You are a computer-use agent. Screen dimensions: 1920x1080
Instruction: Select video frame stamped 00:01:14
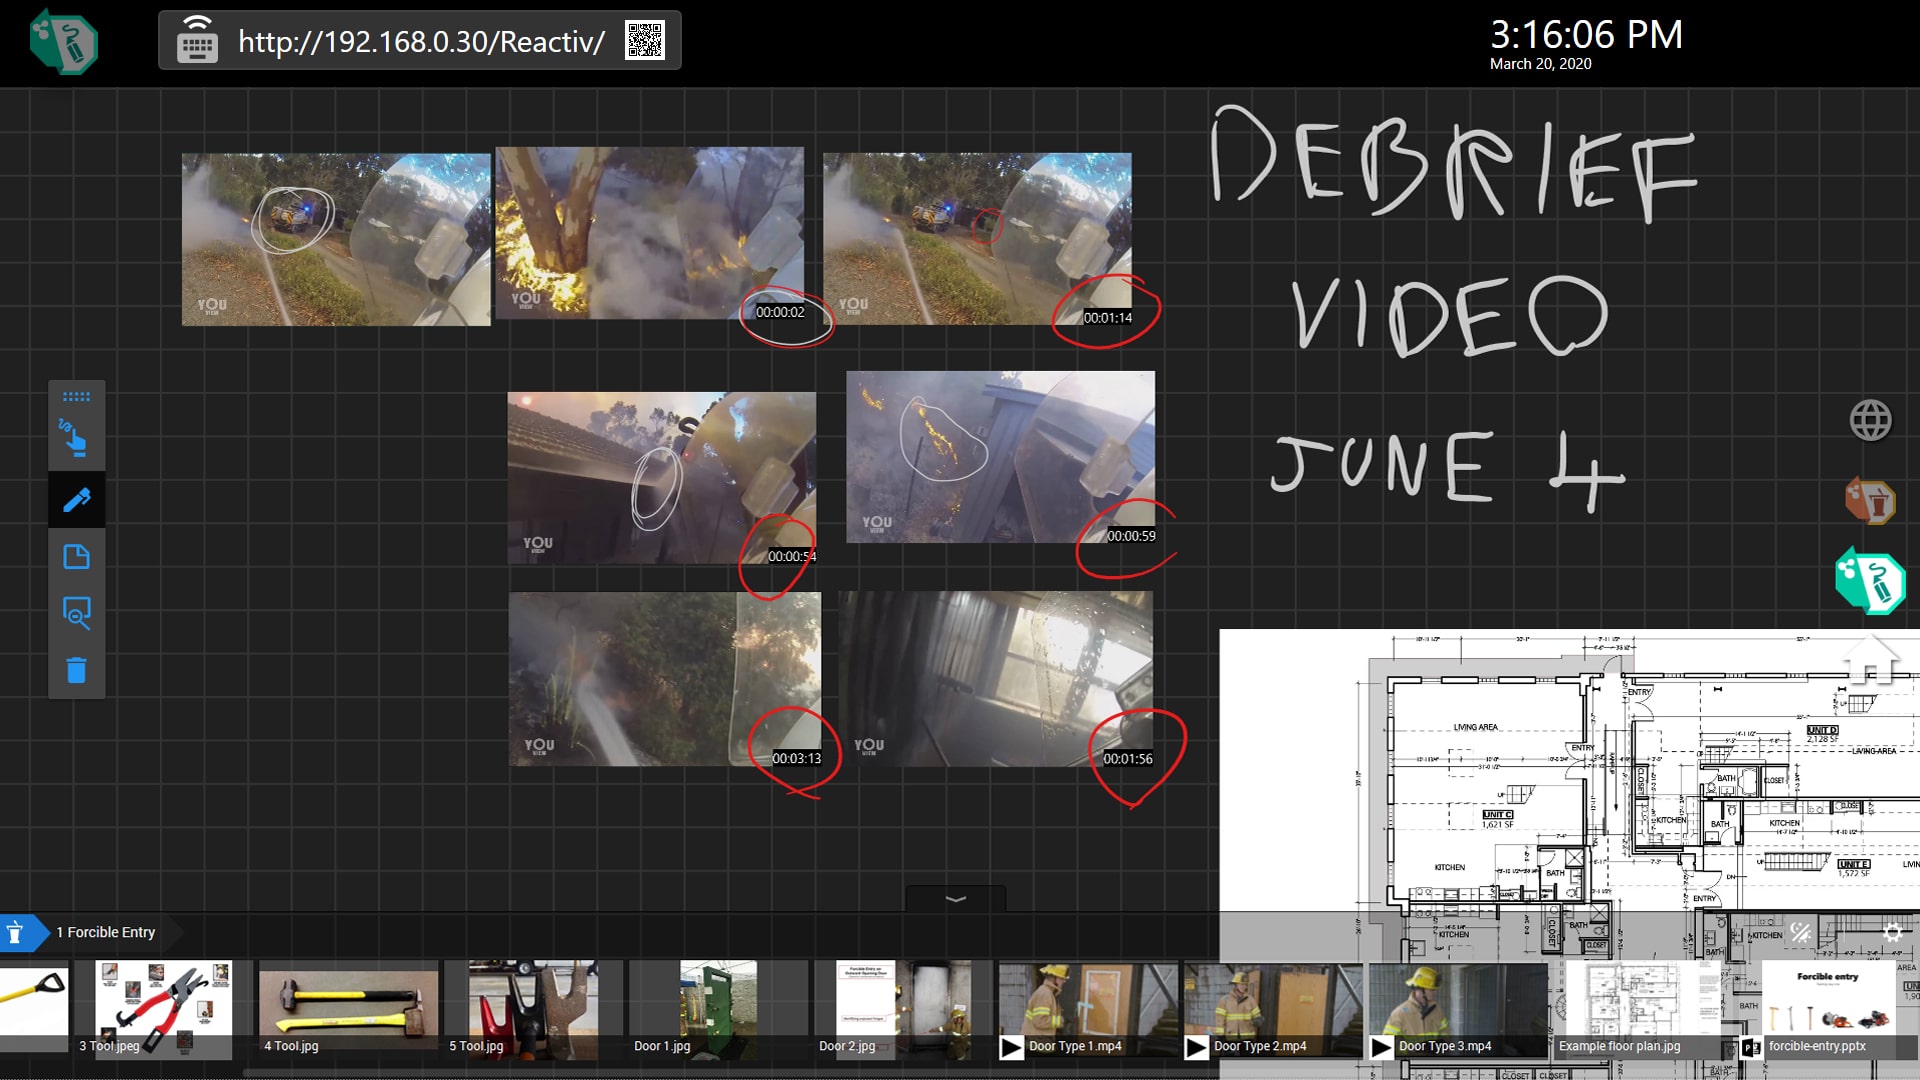(977, 239)
